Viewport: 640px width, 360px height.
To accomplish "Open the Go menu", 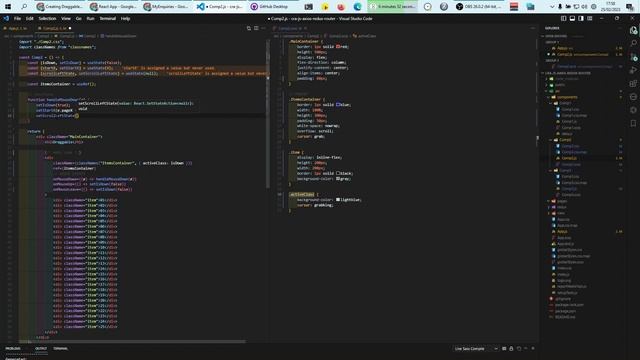I will (x=78, y=18).
